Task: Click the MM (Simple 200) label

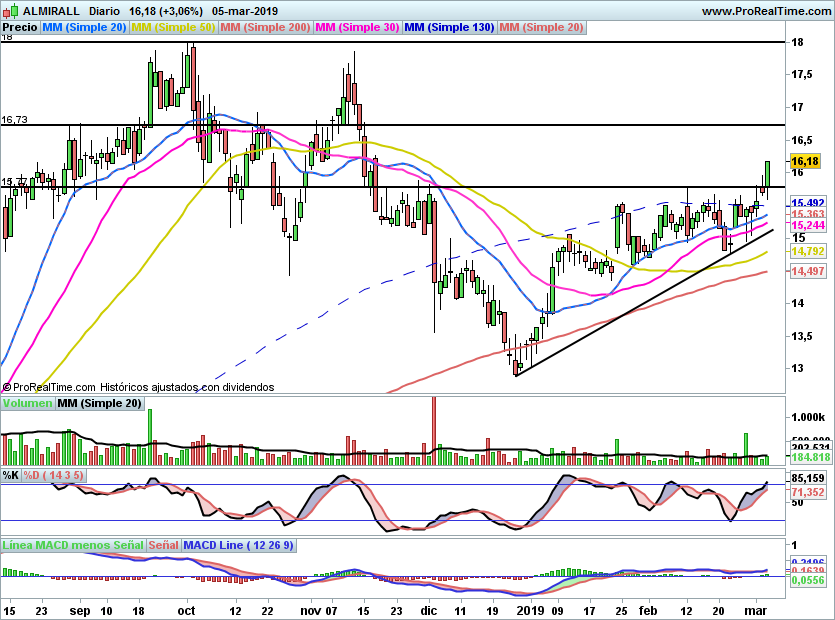Action: 265,27
